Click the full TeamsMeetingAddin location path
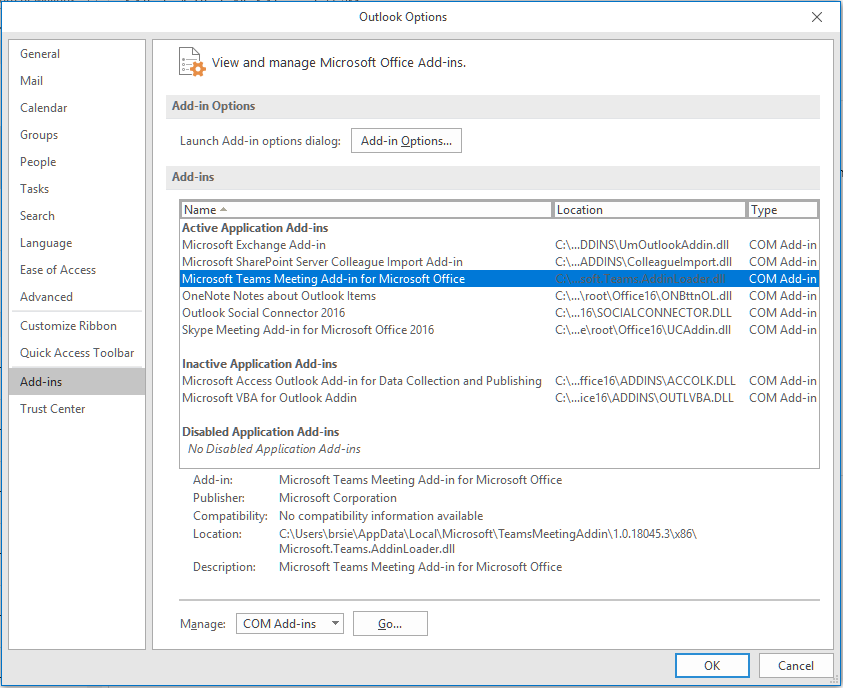843x688 pixels. [488, 541]
